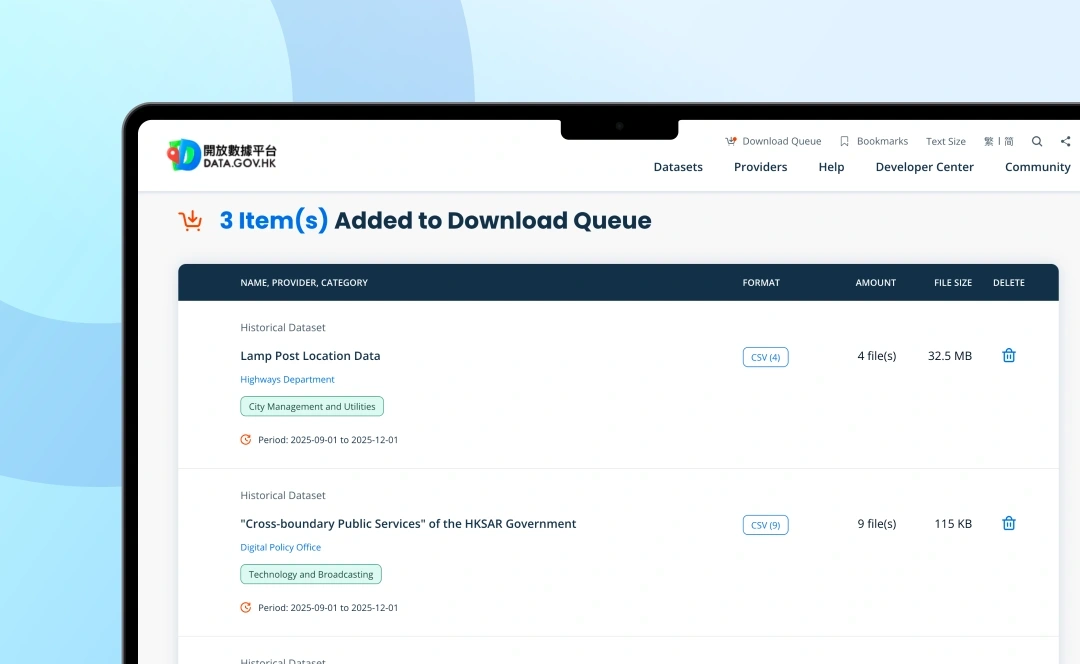Click the orange download cart heading icon
Screen dimensions: 1080x664
(190, 220)
